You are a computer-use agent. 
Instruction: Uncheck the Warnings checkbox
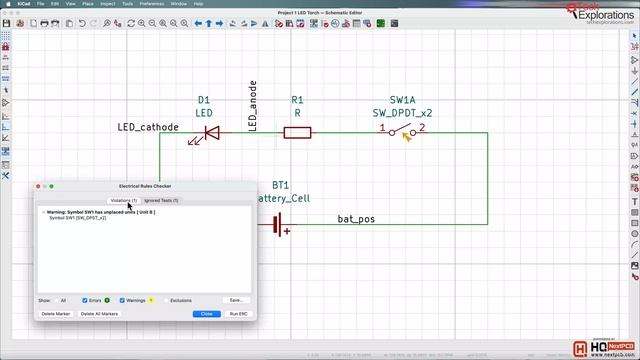pos(122,300)
